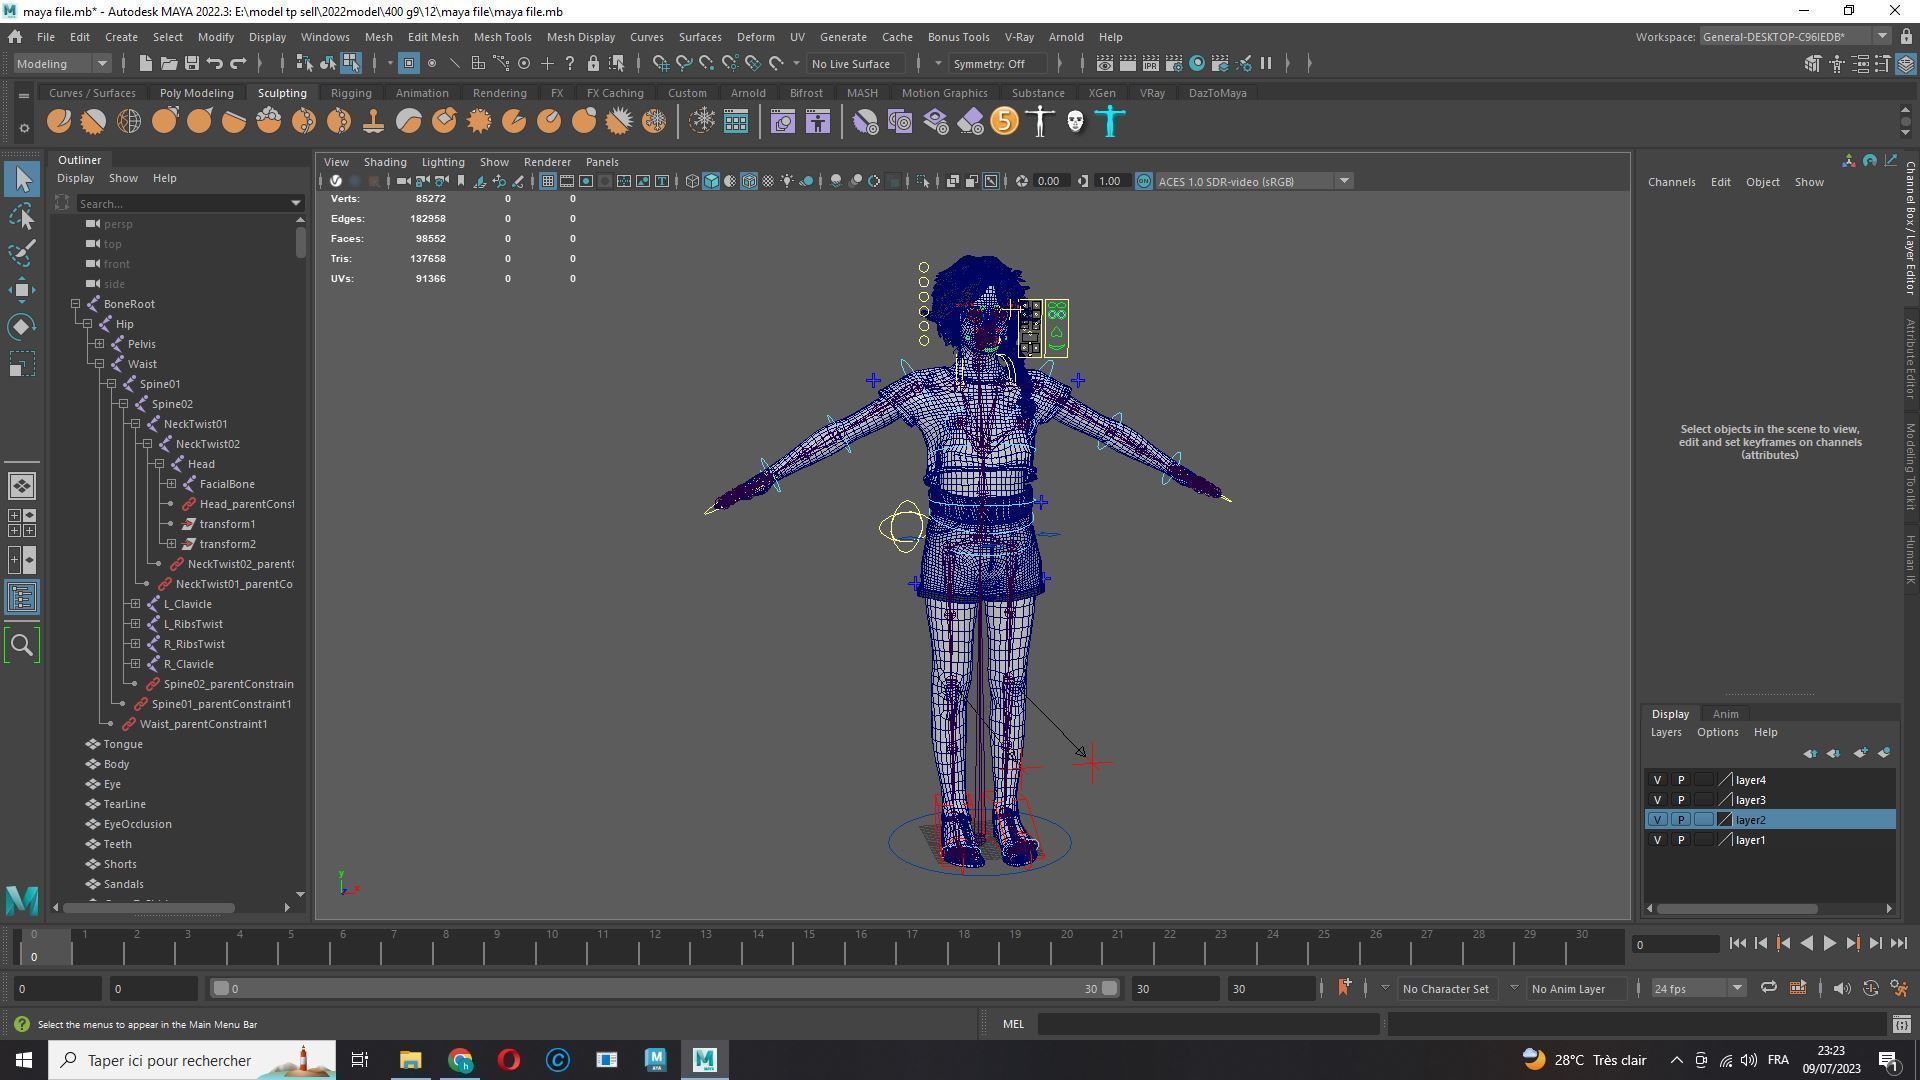Open the 24 fps frame rate dropdown
Image resolution: width=1920 pixels, height=1080 pixels.
(x=1698, y=989)
